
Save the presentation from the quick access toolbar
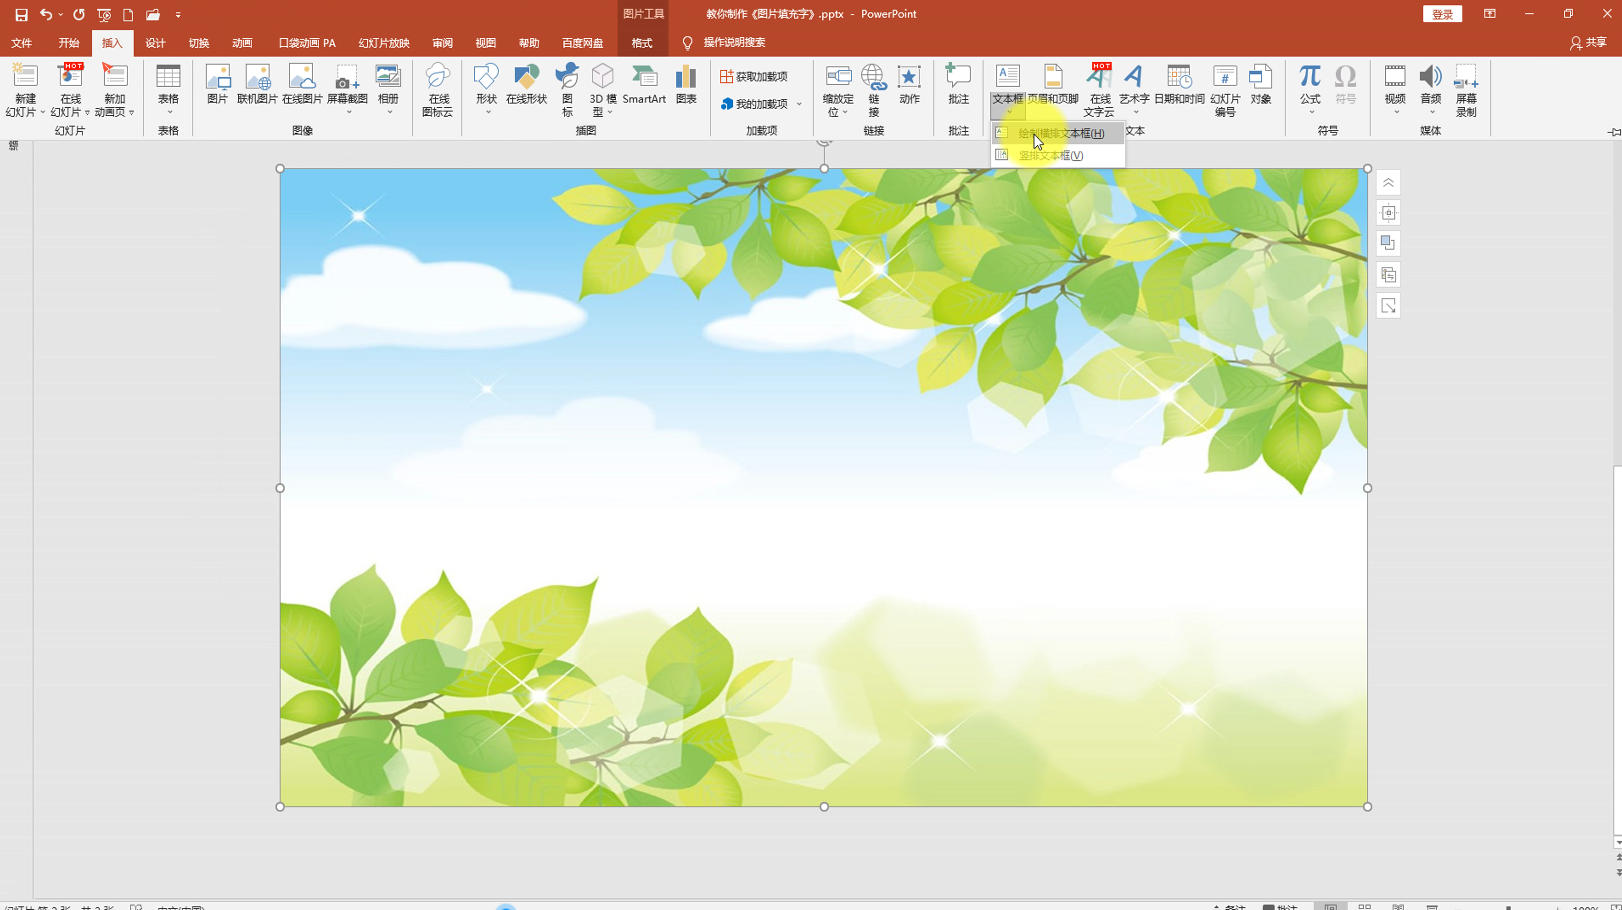point(21,15)
